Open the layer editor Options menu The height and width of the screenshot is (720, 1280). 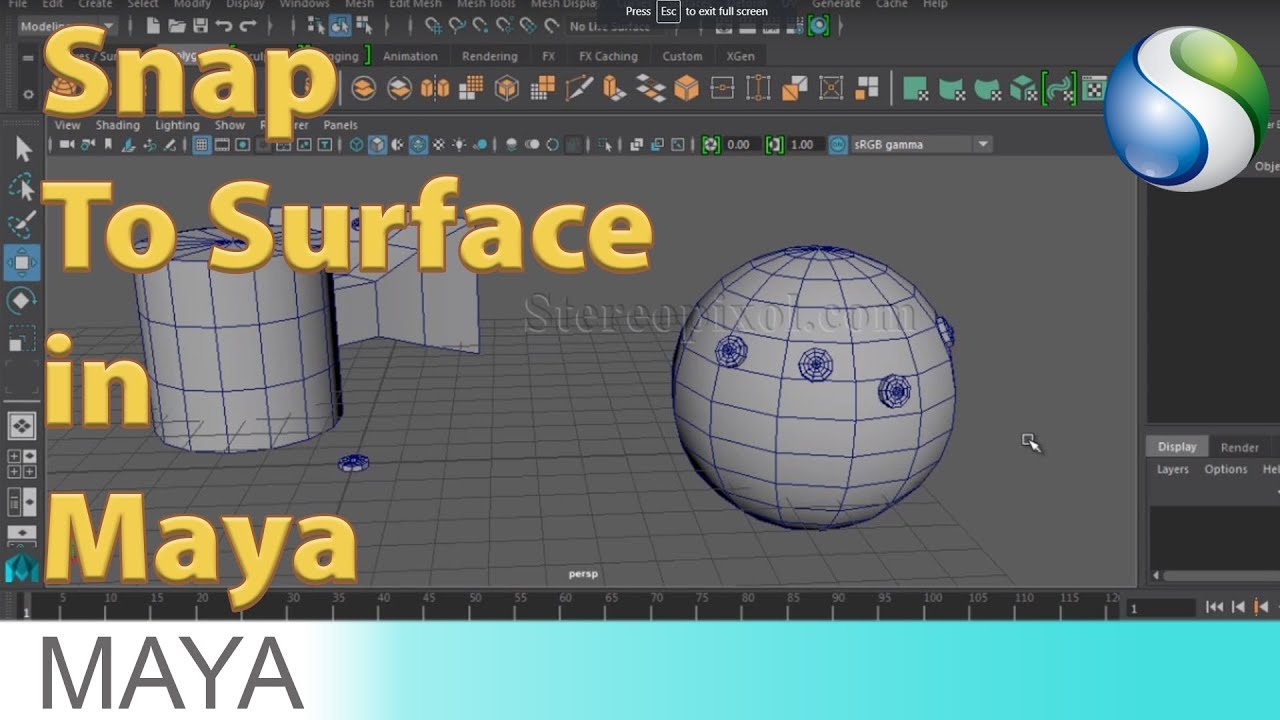pyautogui.click(x=1226, y=469)
